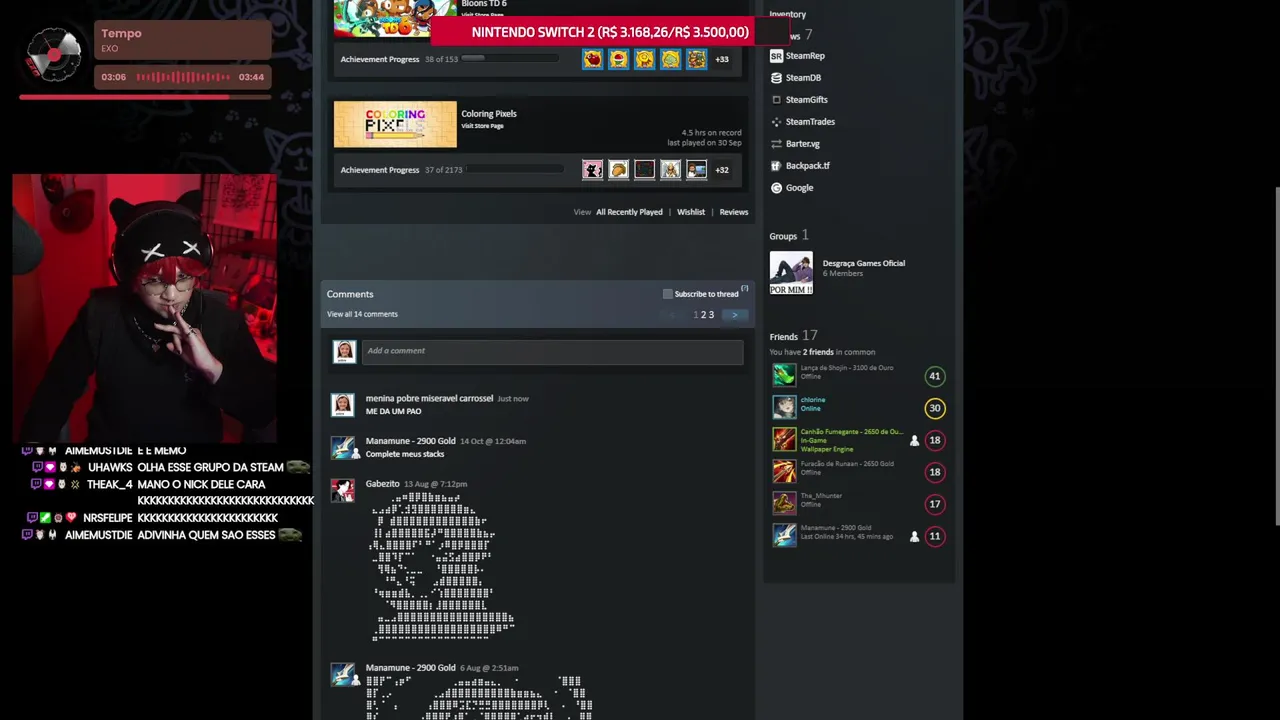This screenshot has height=720, width=1280.
Task: Switch to Wishlist view
Action: pos(691,212)
